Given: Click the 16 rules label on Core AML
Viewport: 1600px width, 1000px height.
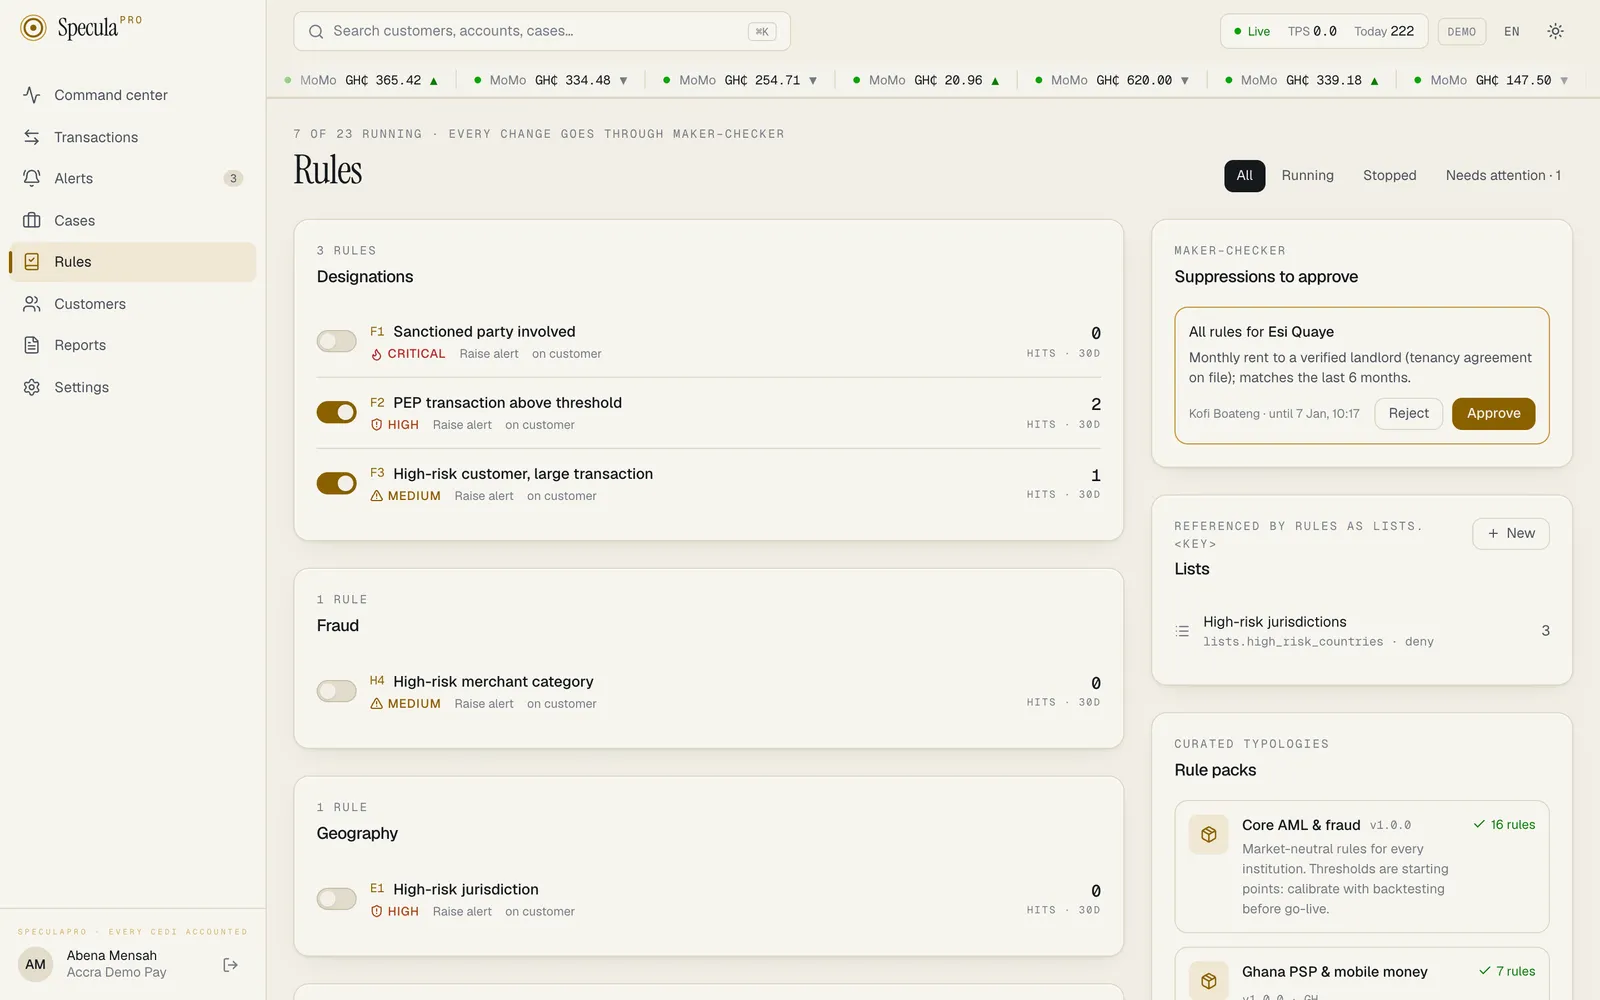Looking at the screenshot, I should point(1504,825).
